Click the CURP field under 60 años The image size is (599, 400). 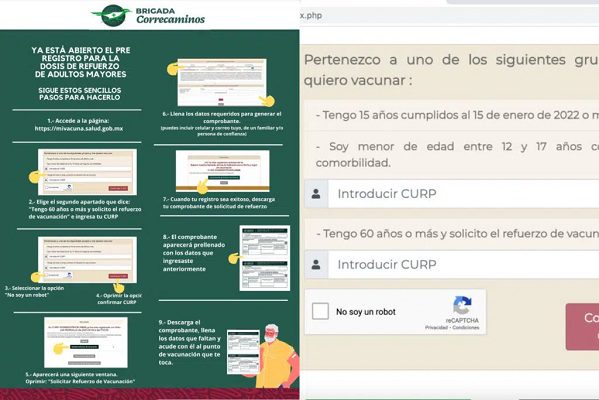[x=463, y=264]
